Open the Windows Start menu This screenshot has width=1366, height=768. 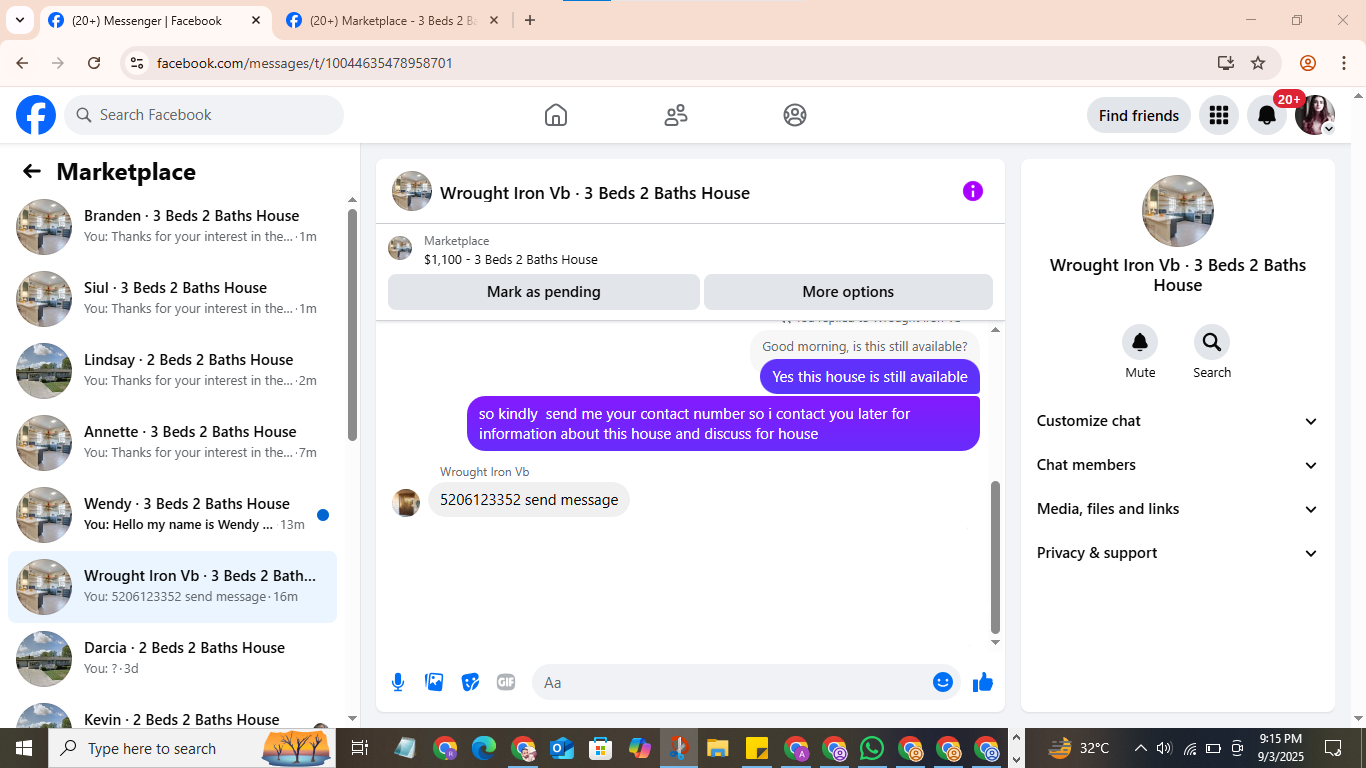[24, 748]
